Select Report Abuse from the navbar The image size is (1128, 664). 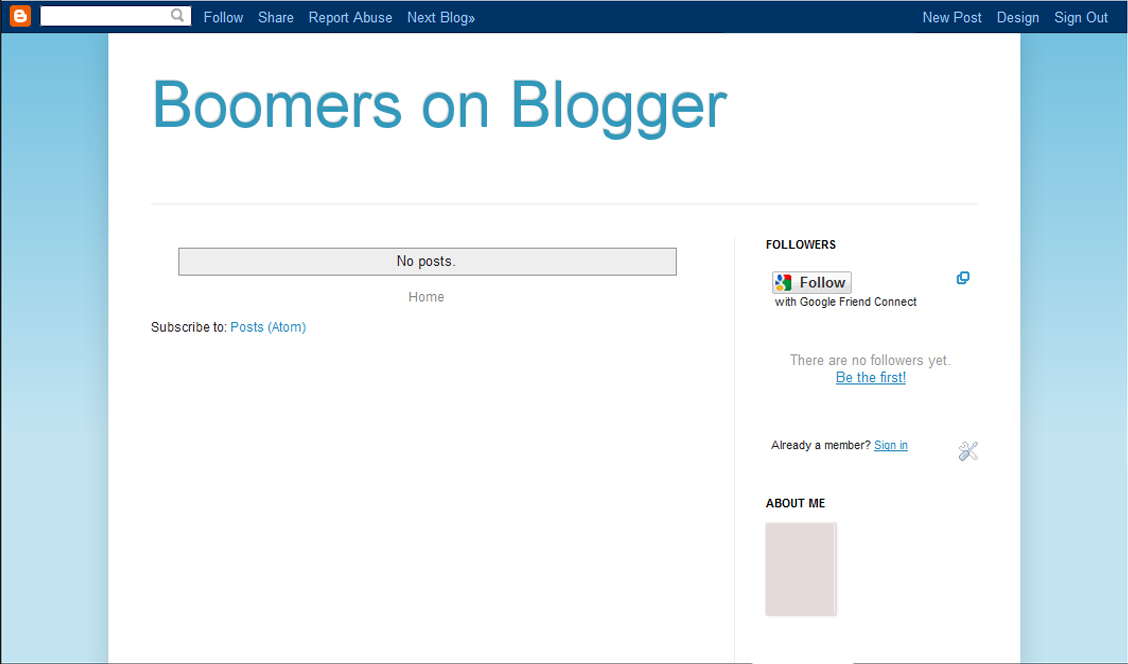[349, 17]
